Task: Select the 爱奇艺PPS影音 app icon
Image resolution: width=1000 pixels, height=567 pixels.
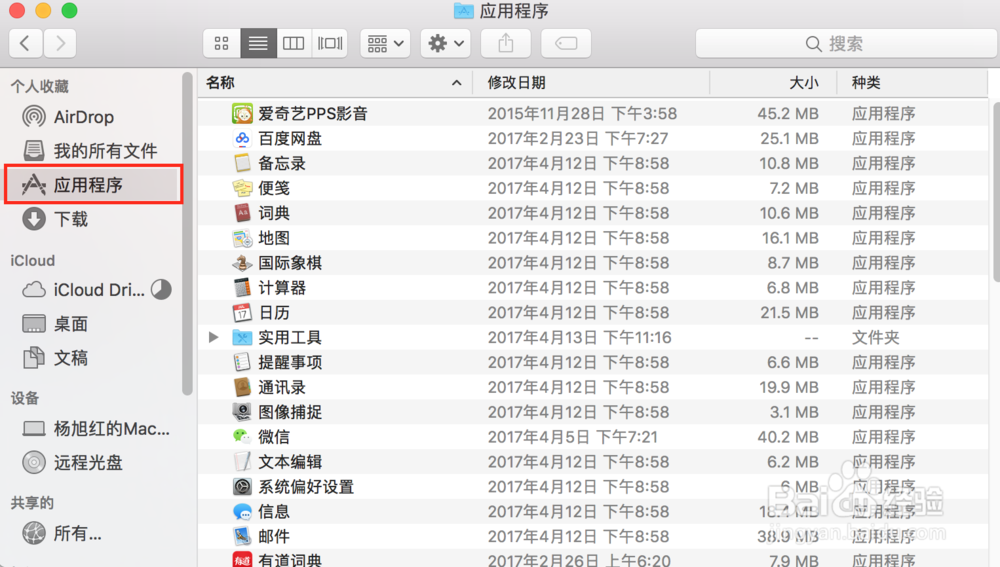Action: pos(242,114)
